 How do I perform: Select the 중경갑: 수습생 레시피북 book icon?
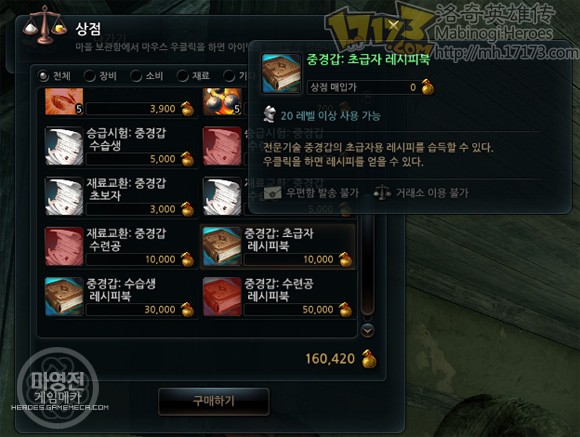tap(64, 297)
